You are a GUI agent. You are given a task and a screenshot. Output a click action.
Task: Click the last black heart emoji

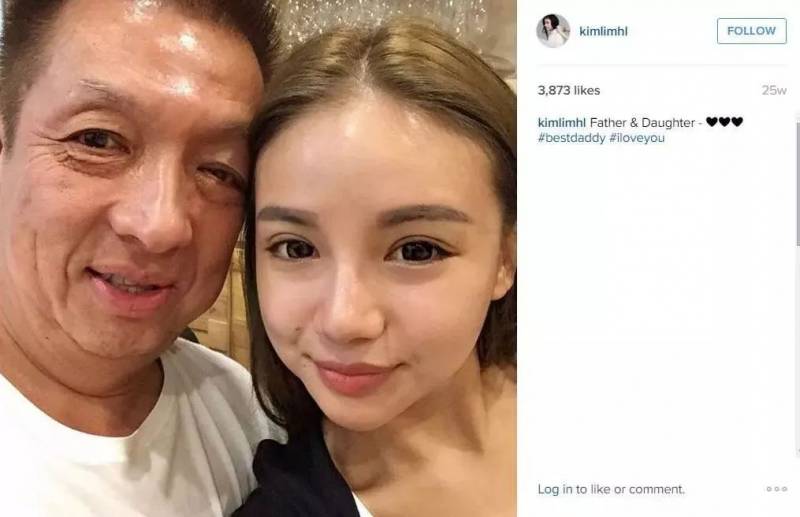[737, 122]
